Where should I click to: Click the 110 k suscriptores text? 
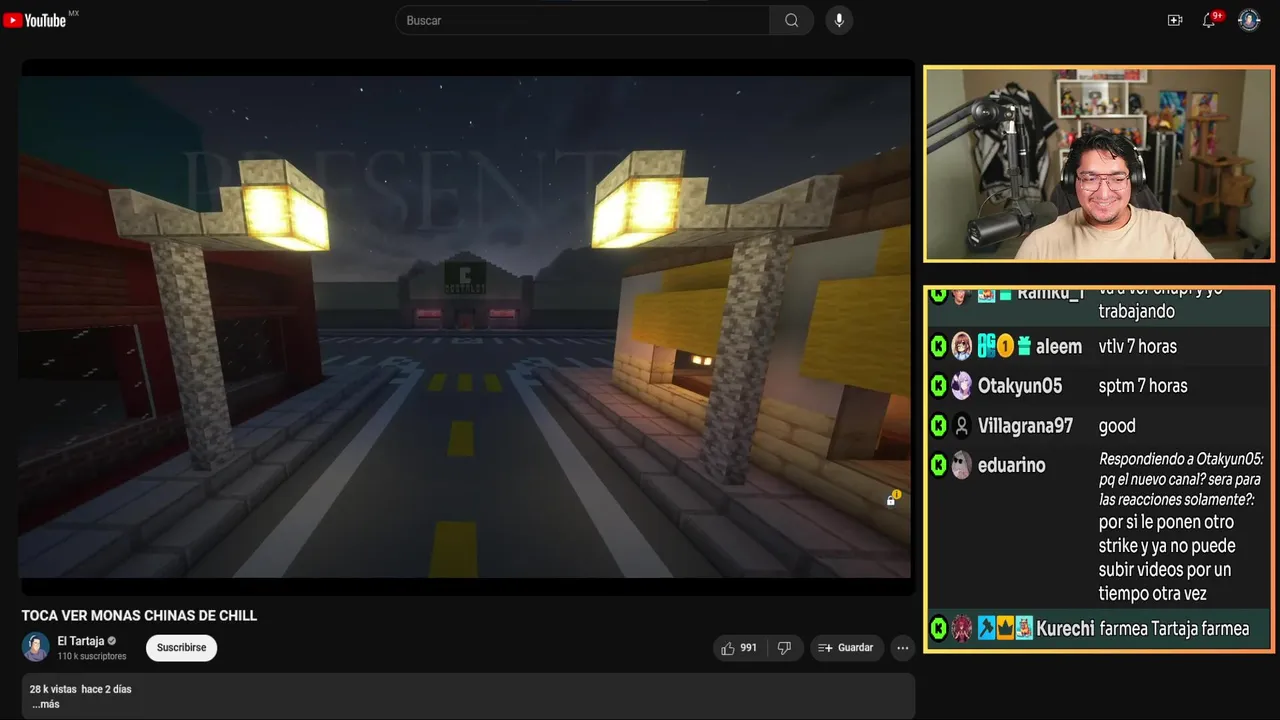[x=92, y=656]
